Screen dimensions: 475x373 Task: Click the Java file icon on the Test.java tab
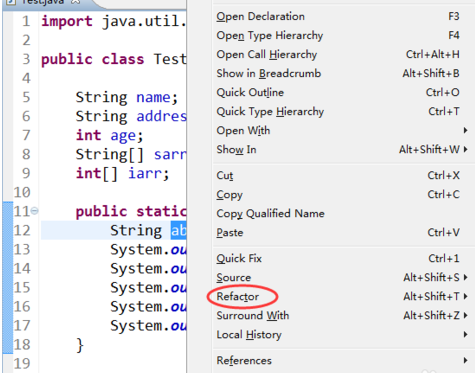11,2
